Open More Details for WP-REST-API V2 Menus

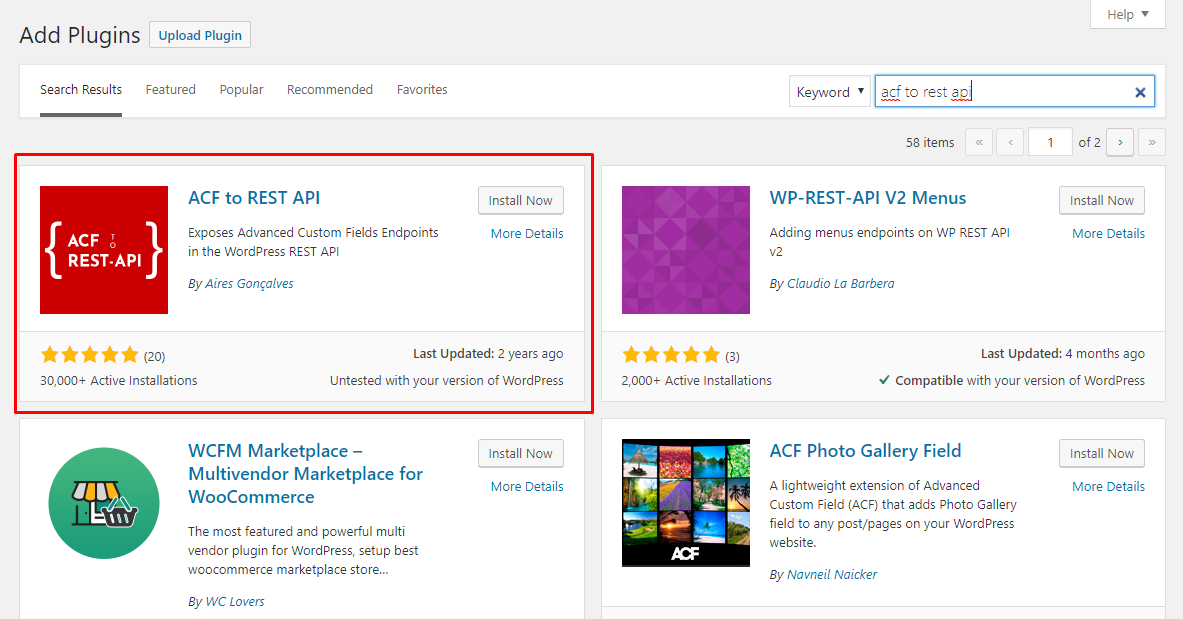coord(1108,233)
